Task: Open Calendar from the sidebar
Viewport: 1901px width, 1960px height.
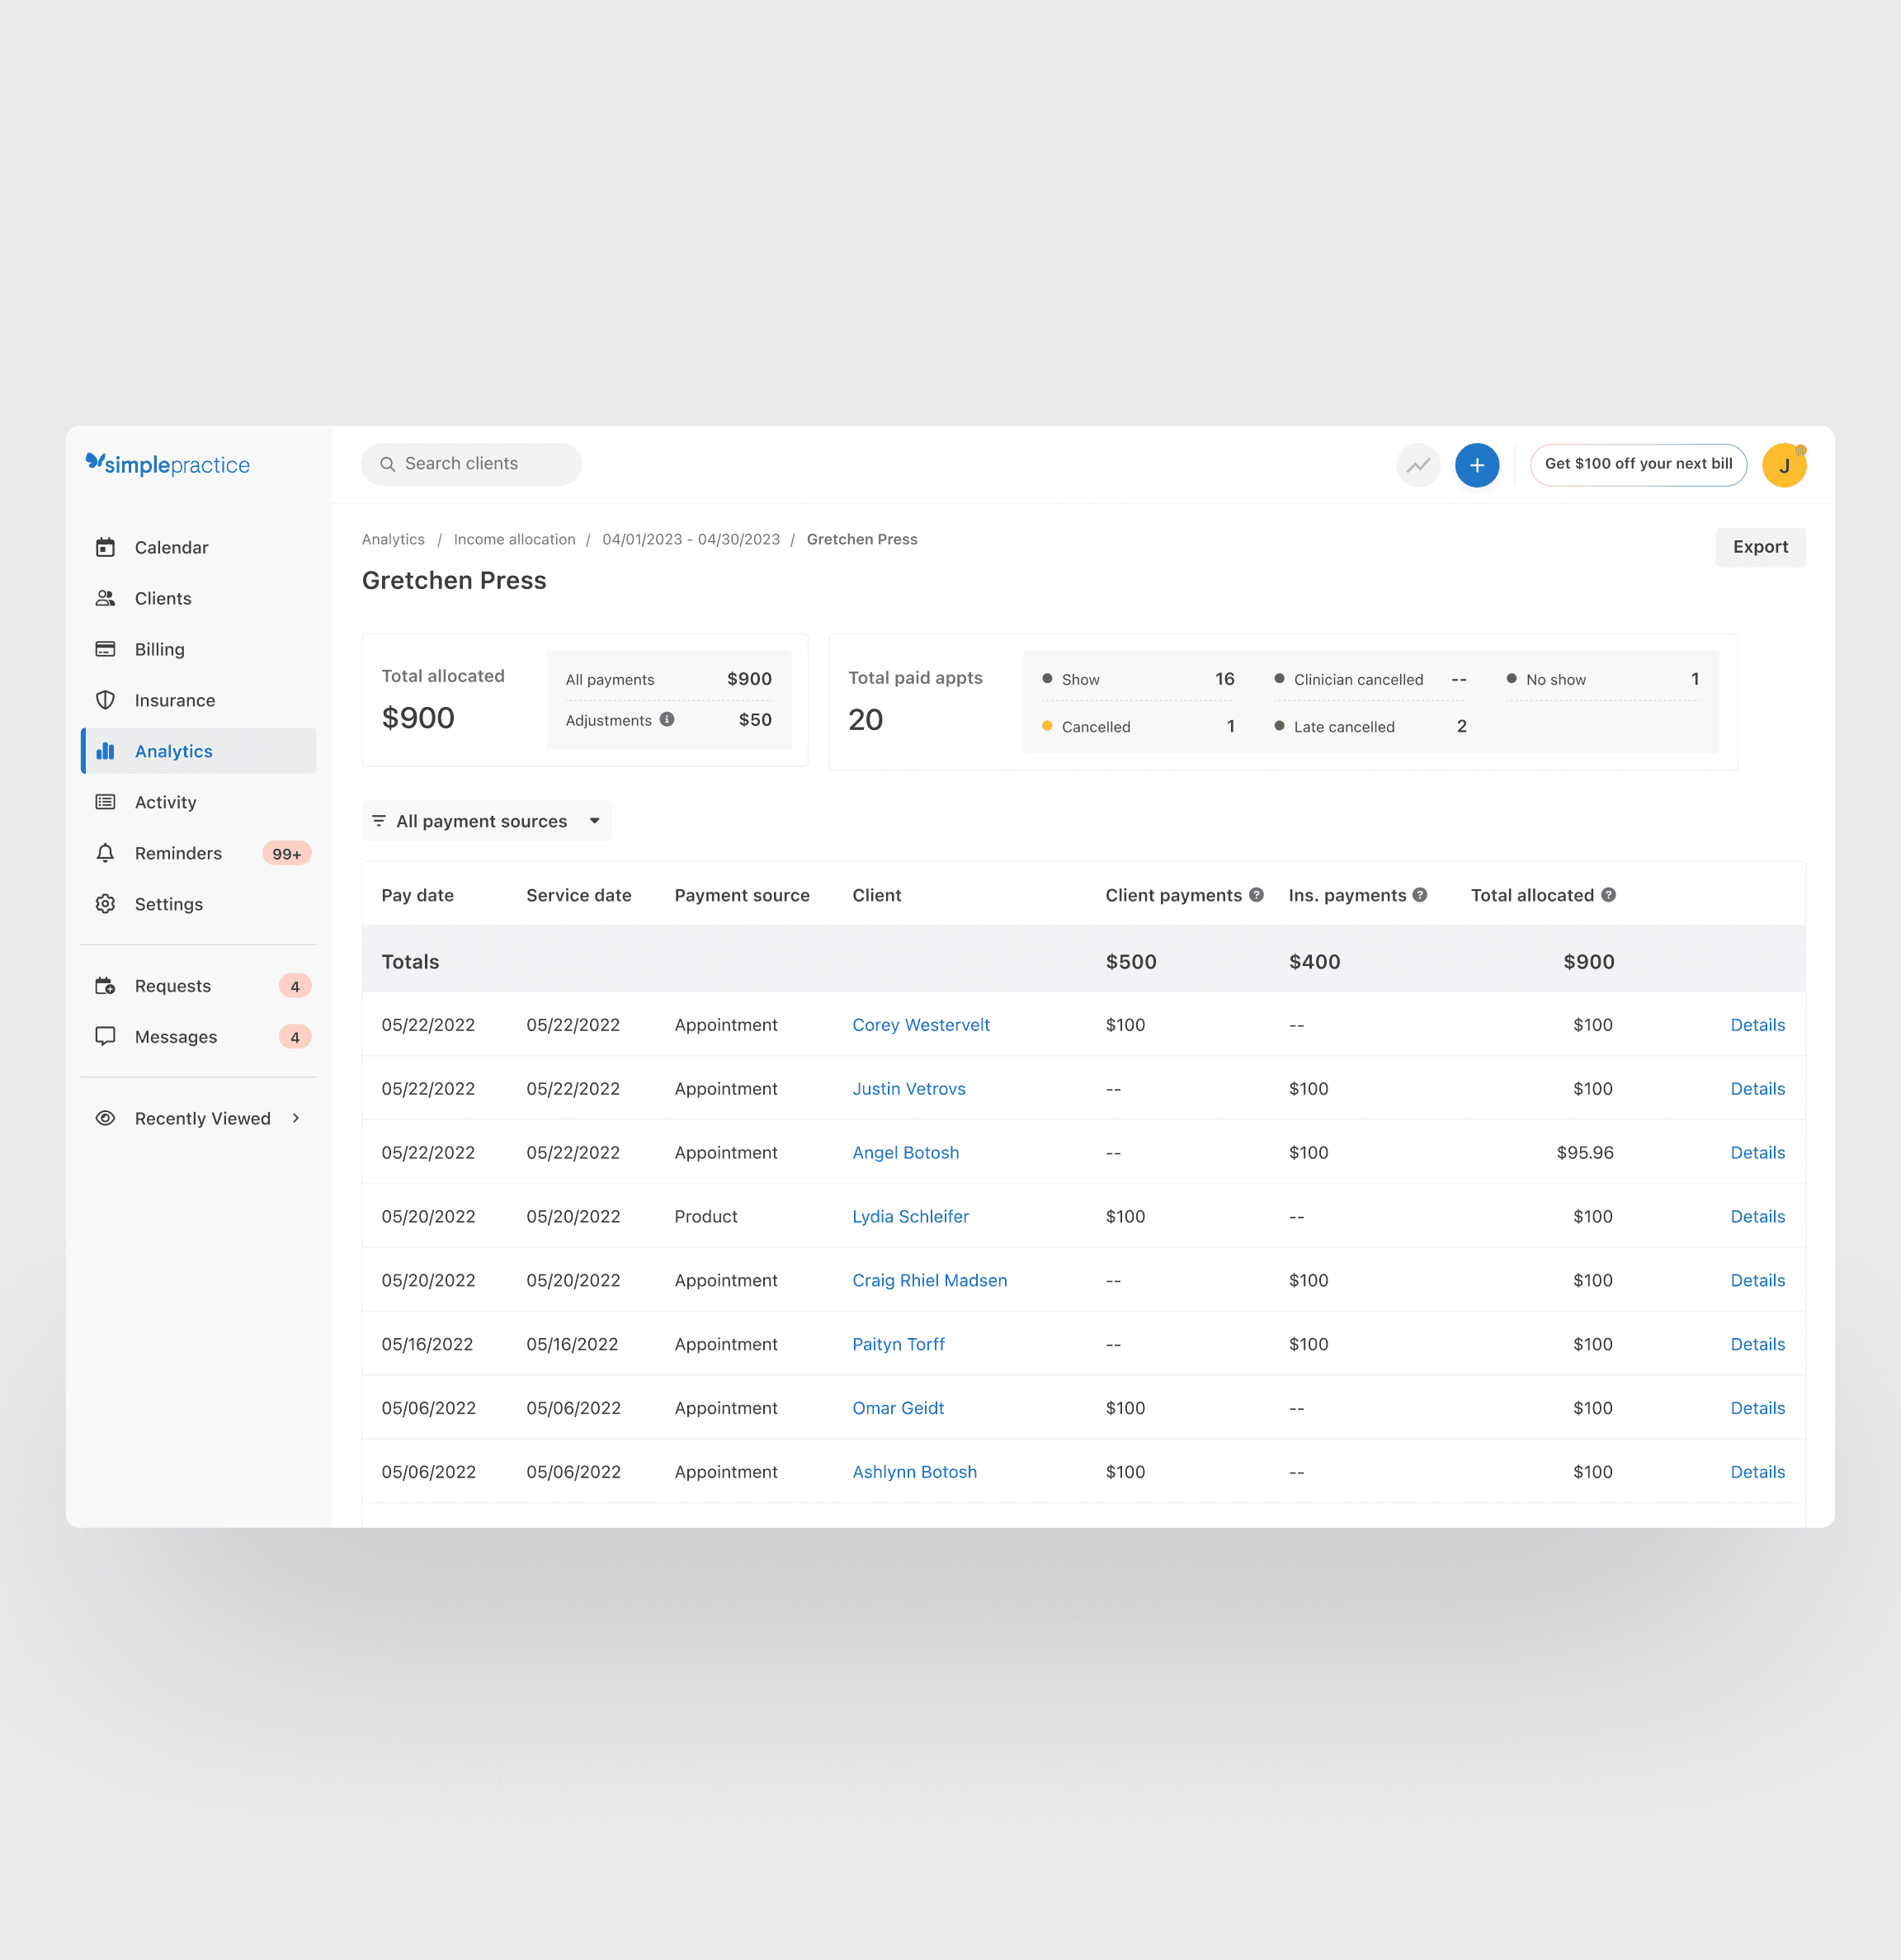Action: (171, 547)
